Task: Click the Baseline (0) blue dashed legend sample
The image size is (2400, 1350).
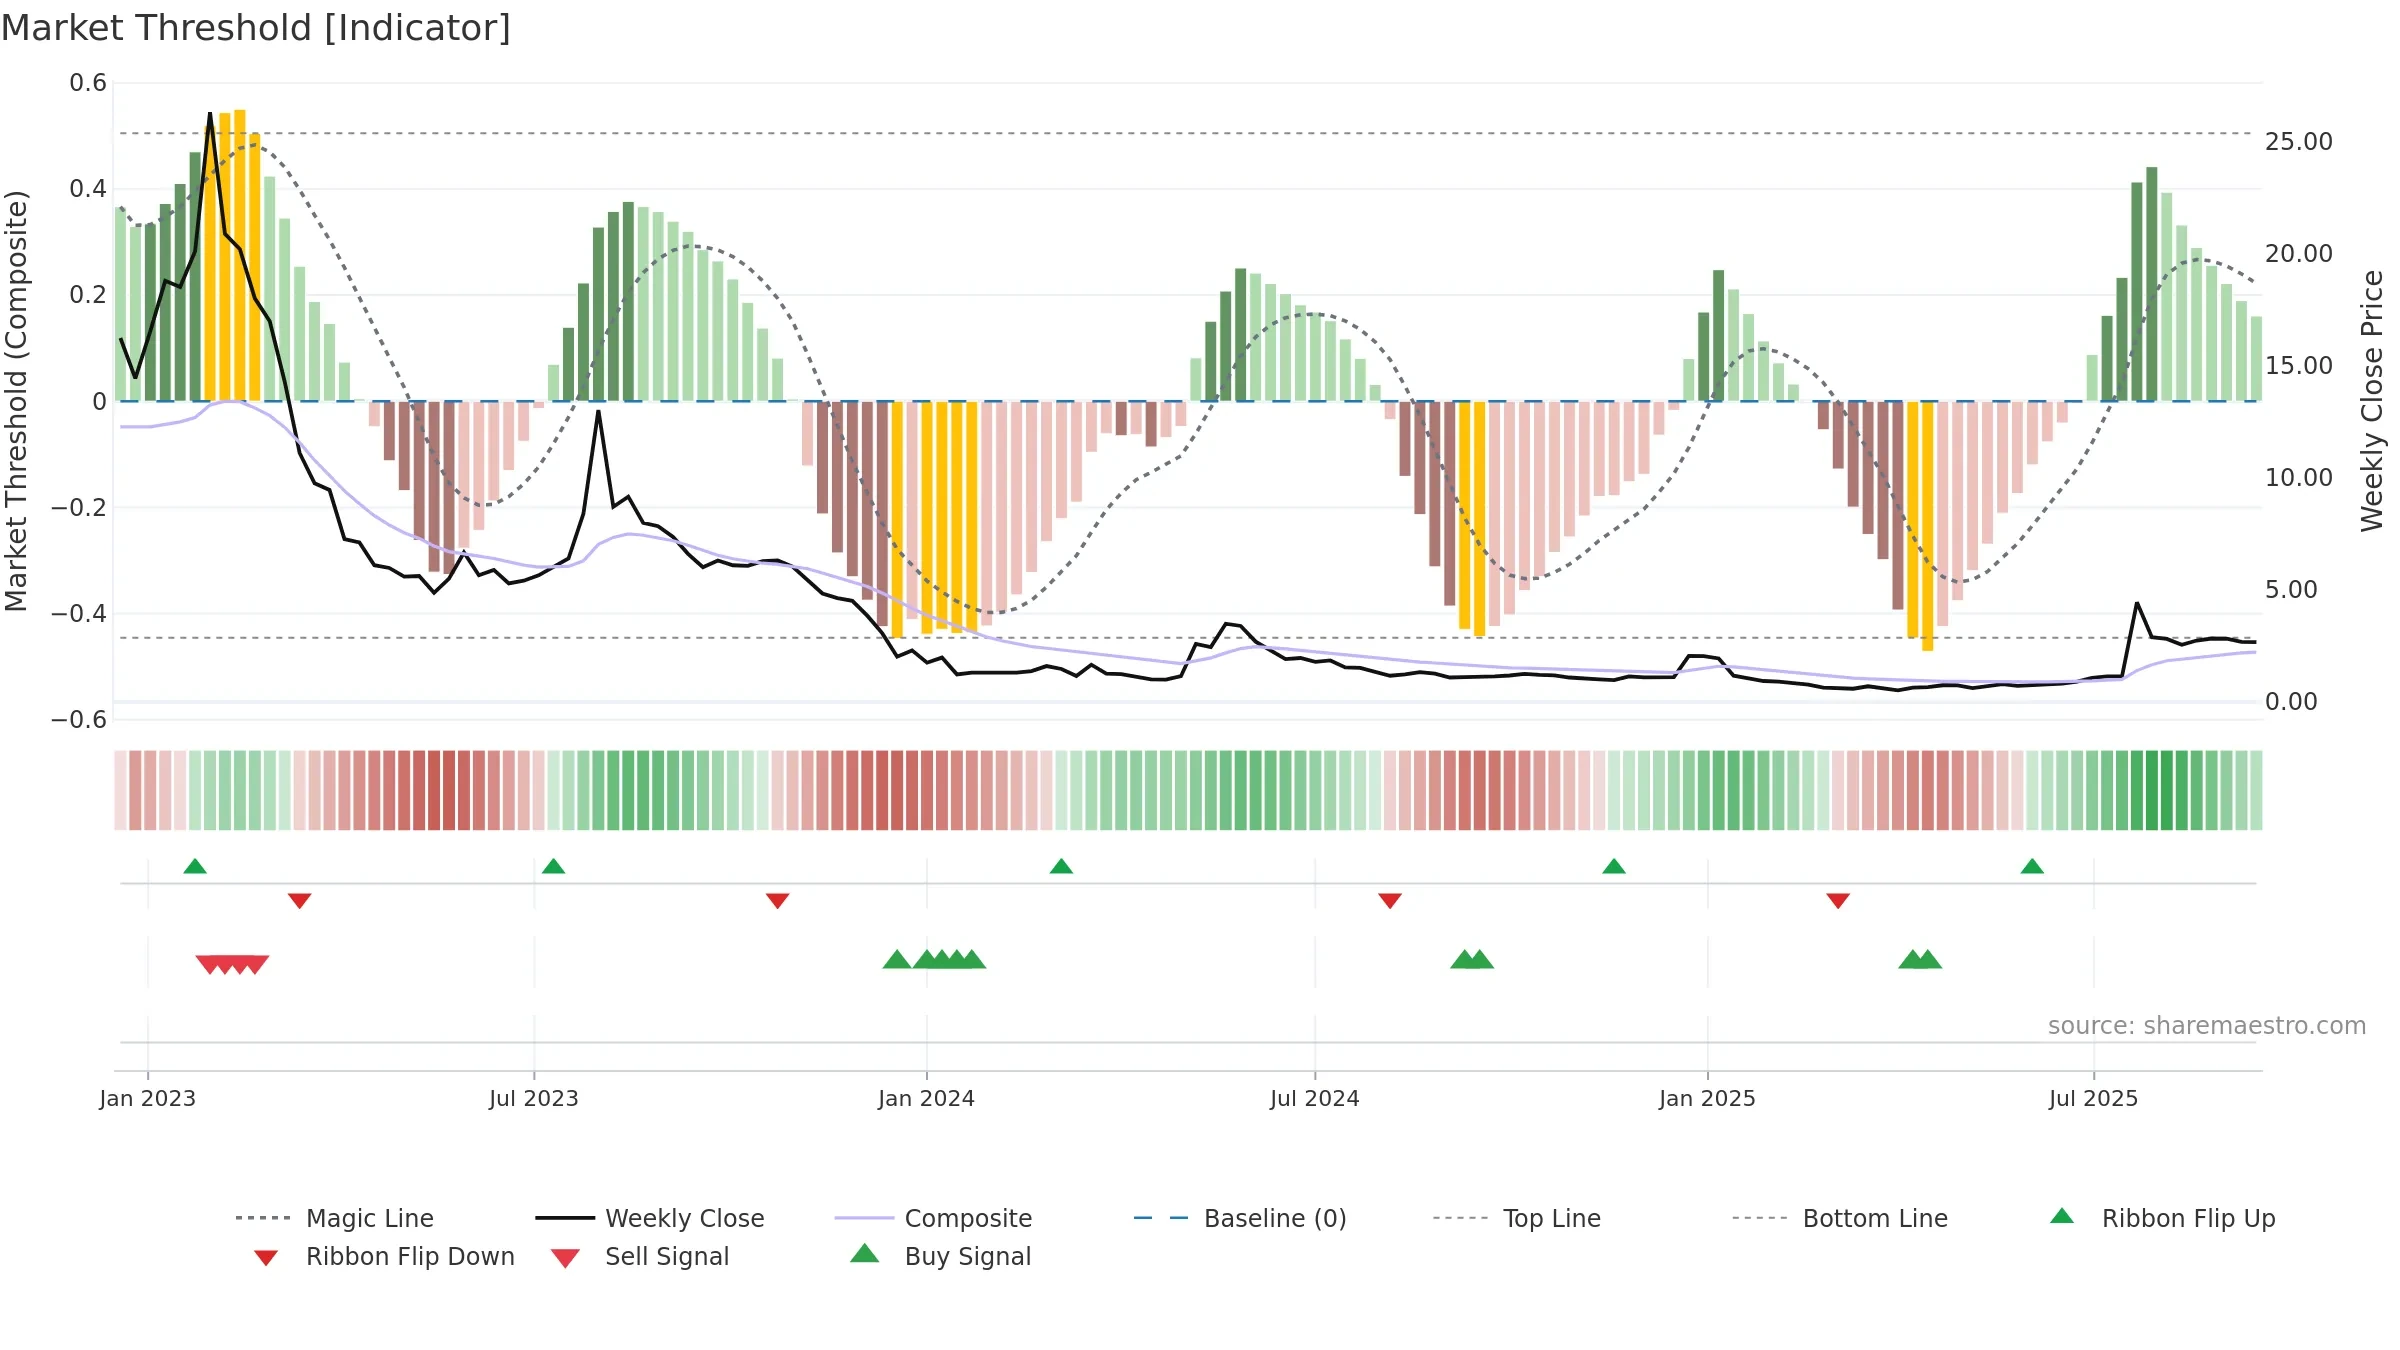Action: tap(1161, 1218)
